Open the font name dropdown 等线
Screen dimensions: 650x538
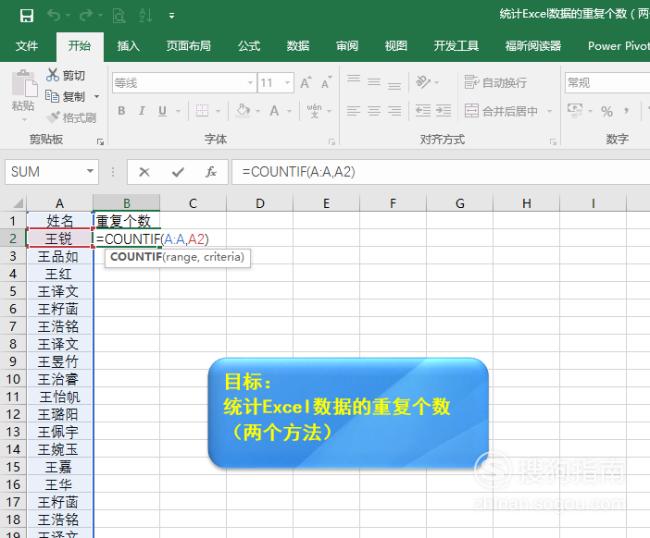[x=250, y=83]
